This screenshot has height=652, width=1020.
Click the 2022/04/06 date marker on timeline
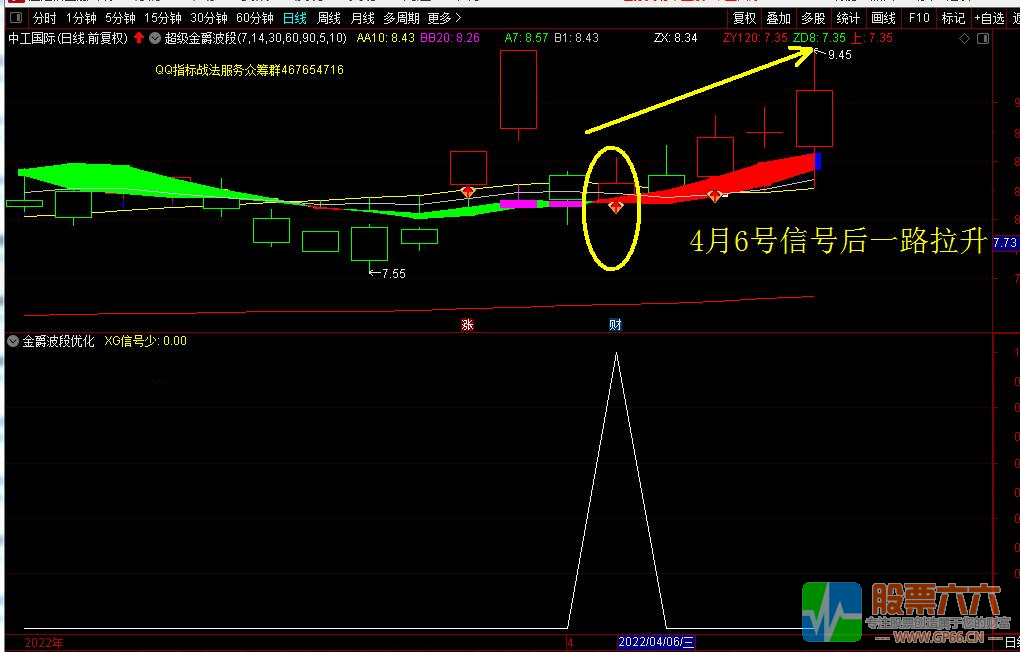pos(656,641)
